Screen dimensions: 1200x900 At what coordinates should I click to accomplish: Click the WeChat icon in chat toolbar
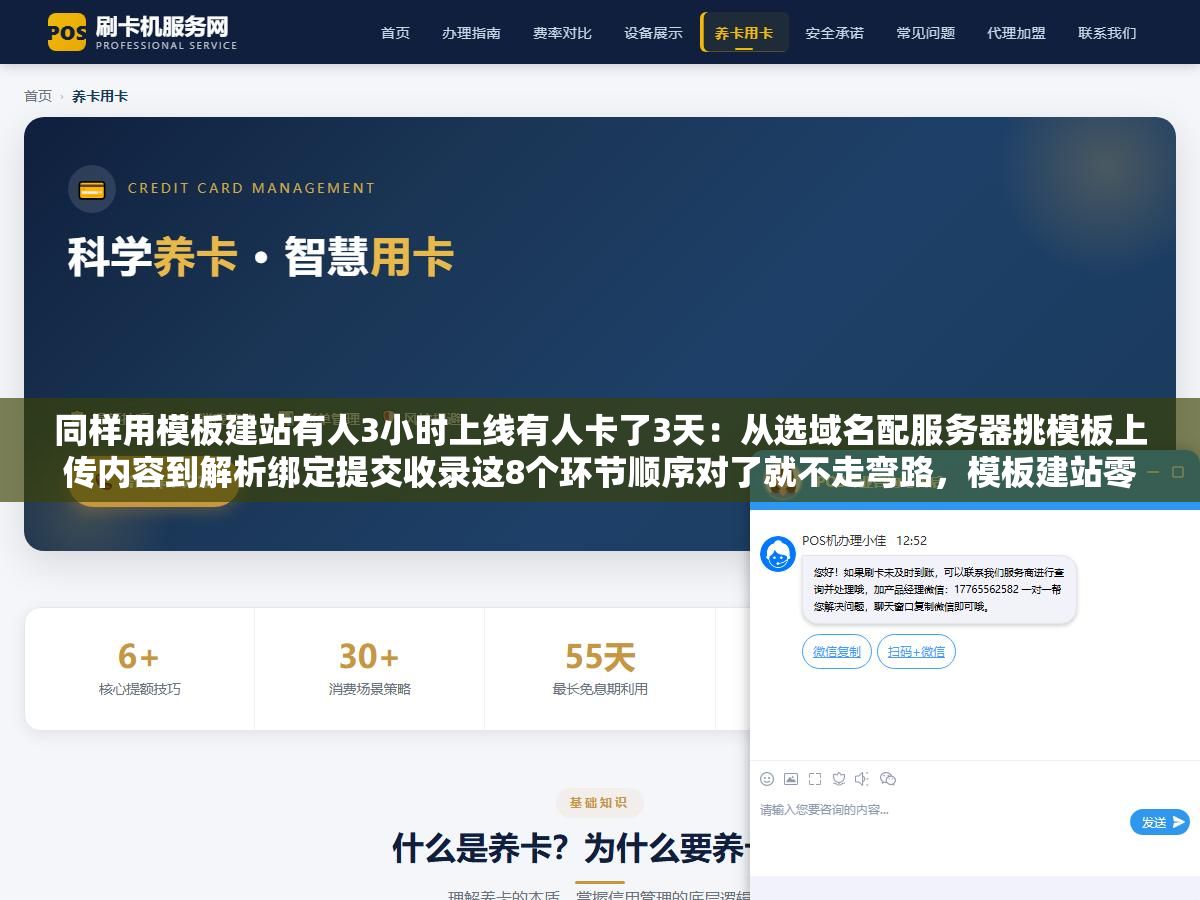click(887, 779)
